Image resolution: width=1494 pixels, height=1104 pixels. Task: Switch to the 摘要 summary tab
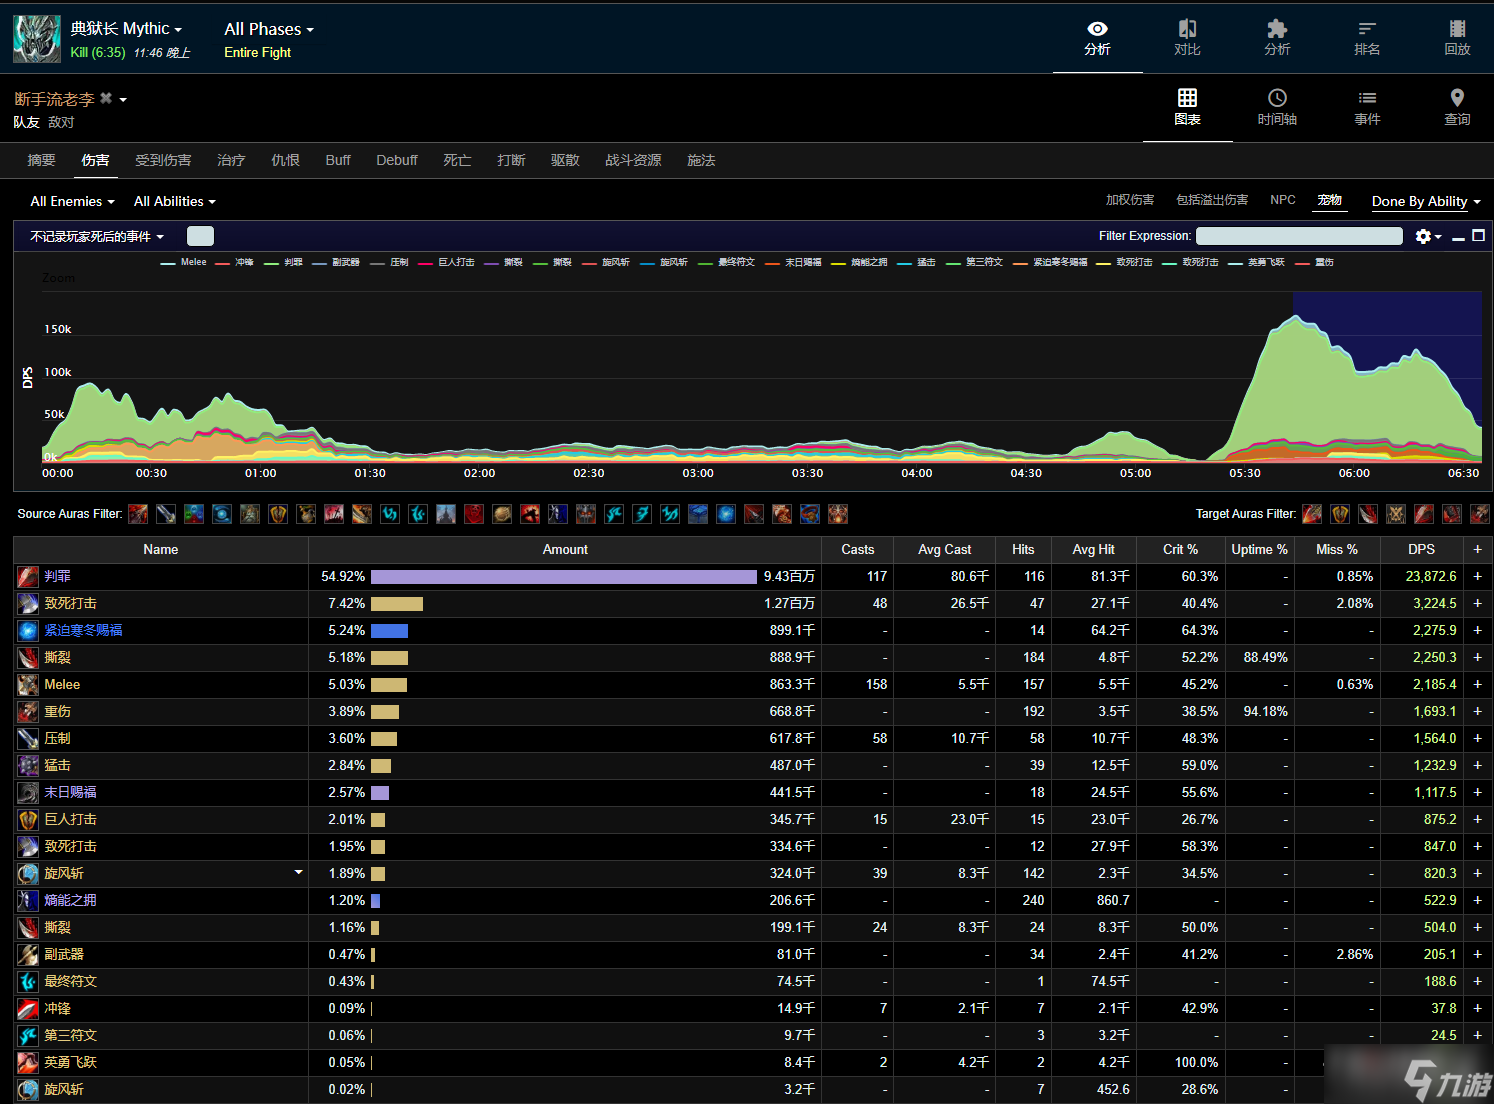41,160
